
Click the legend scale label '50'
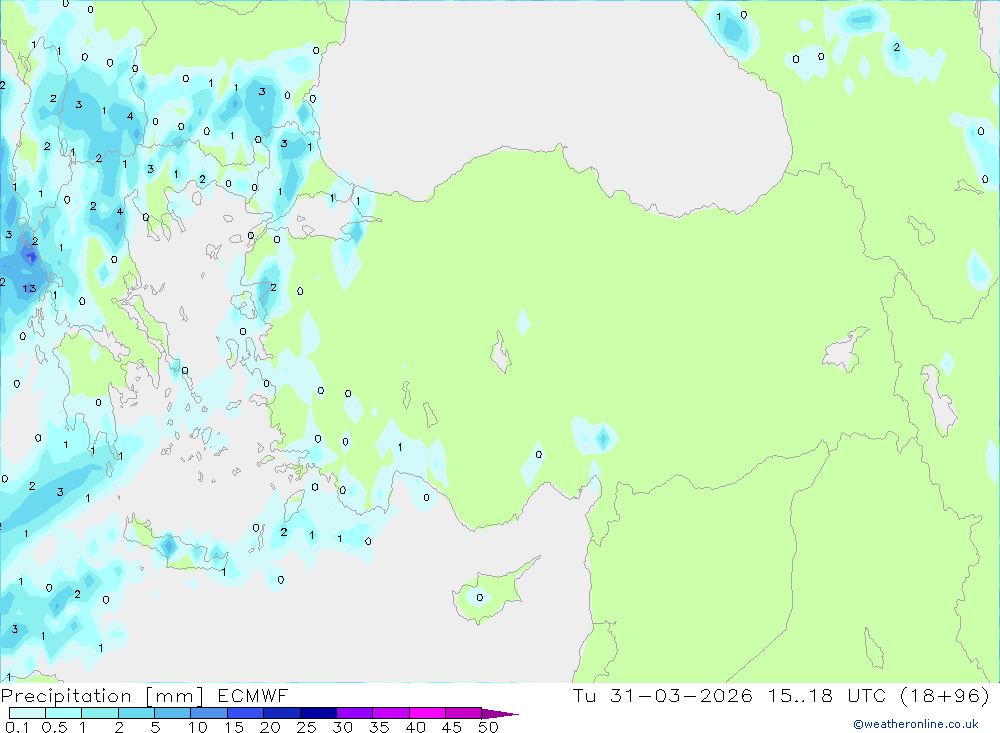tap(488, 727)
